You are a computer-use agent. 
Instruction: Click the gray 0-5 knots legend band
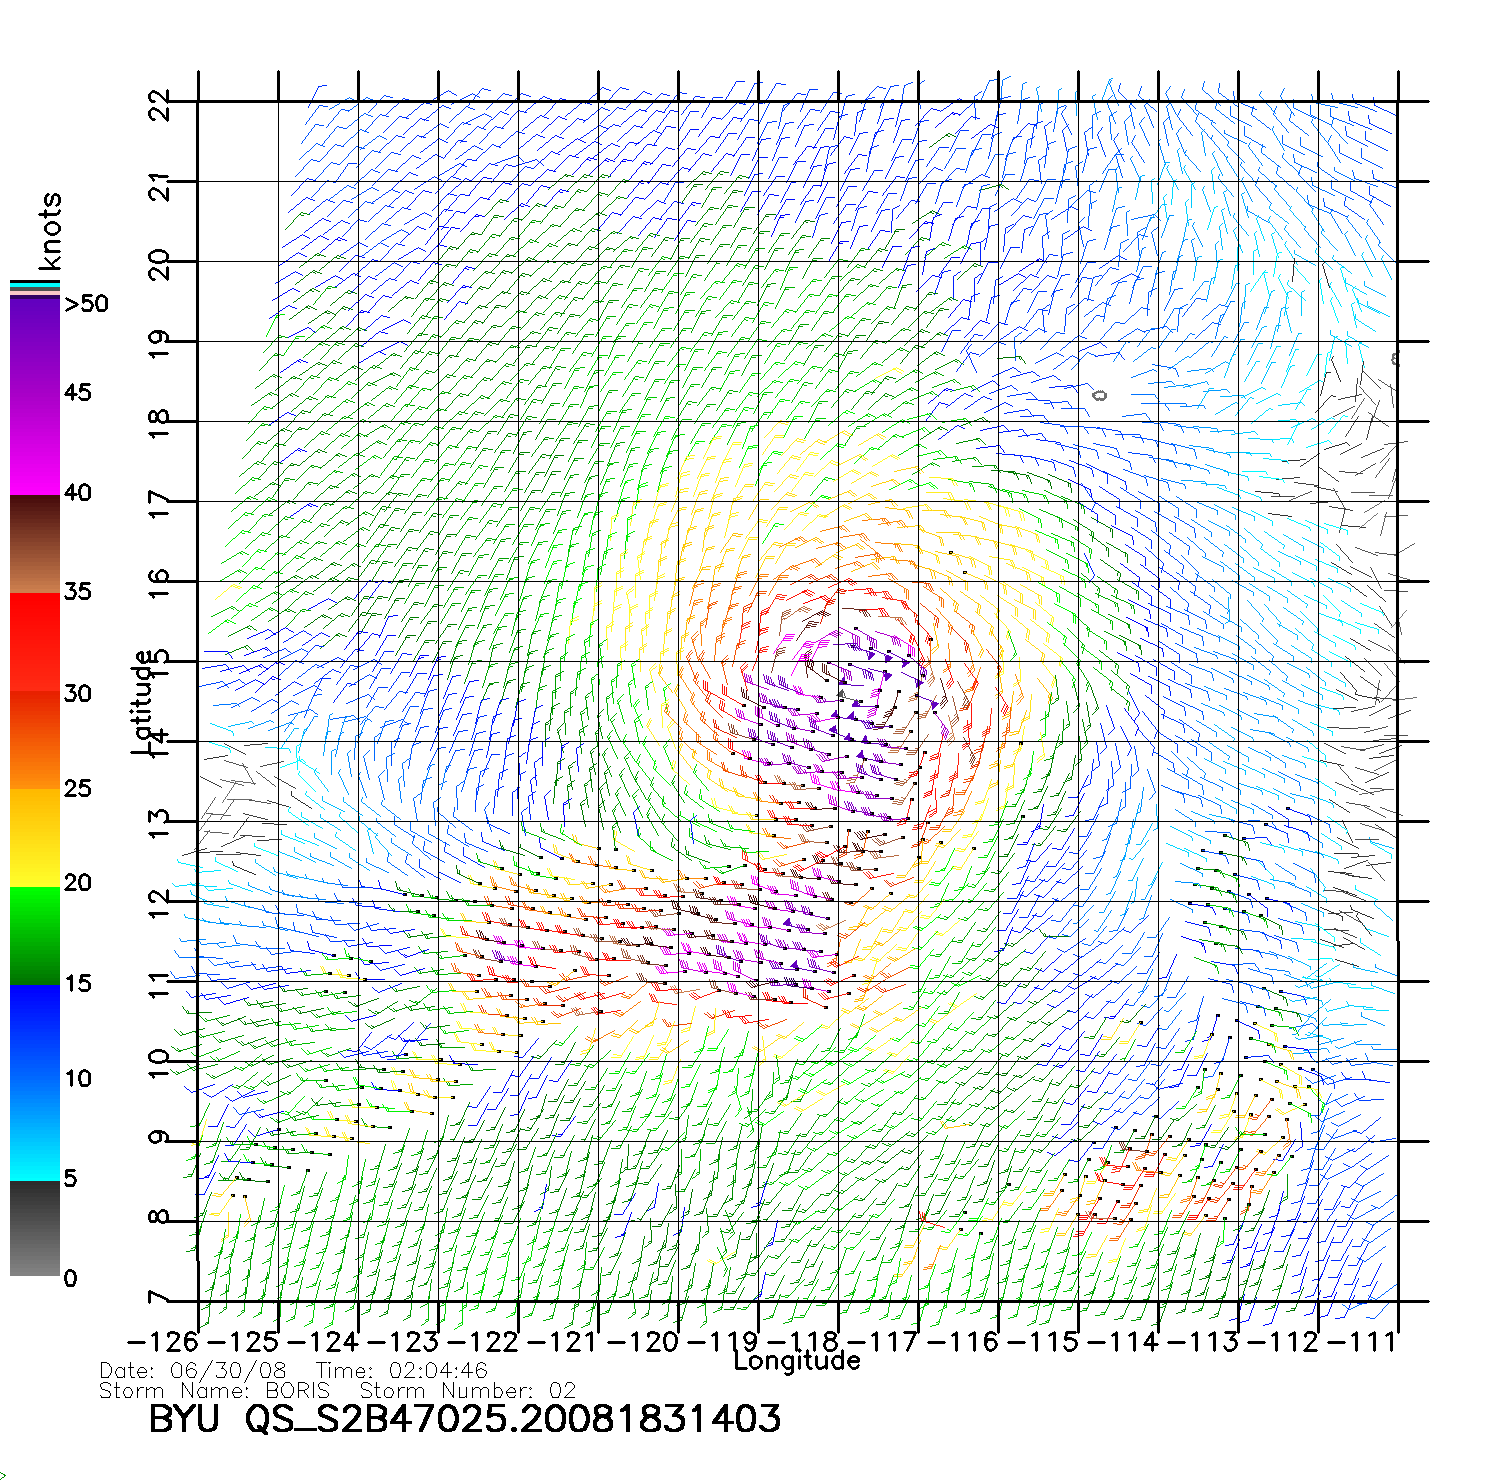tap(34, 1228)
